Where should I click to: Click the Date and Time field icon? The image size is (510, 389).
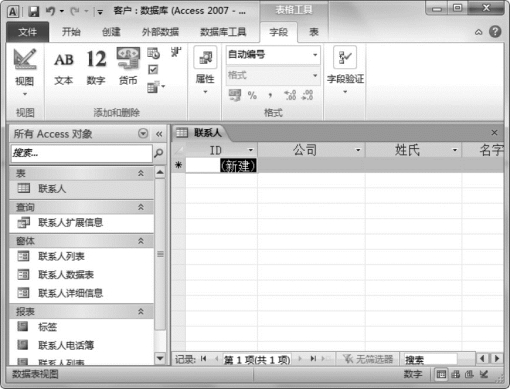[x=153, y=53]
